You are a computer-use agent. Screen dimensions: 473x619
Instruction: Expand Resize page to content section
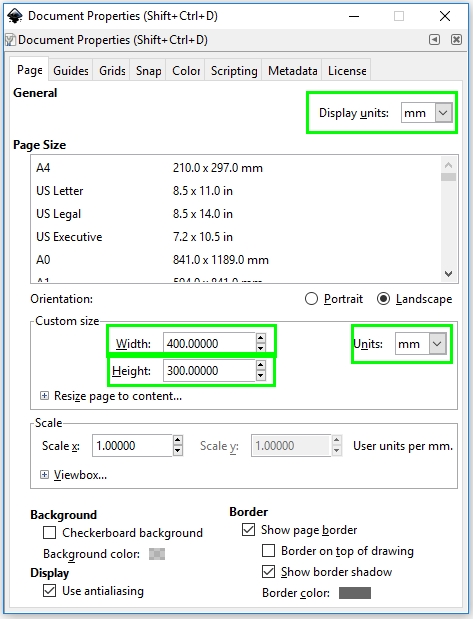[44, 396]
